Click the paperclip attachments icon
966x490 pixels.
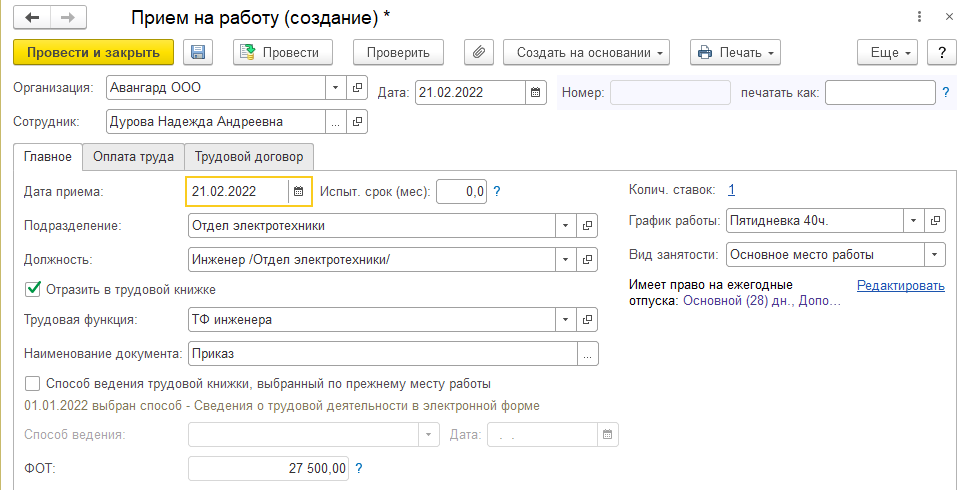(479, 53)
